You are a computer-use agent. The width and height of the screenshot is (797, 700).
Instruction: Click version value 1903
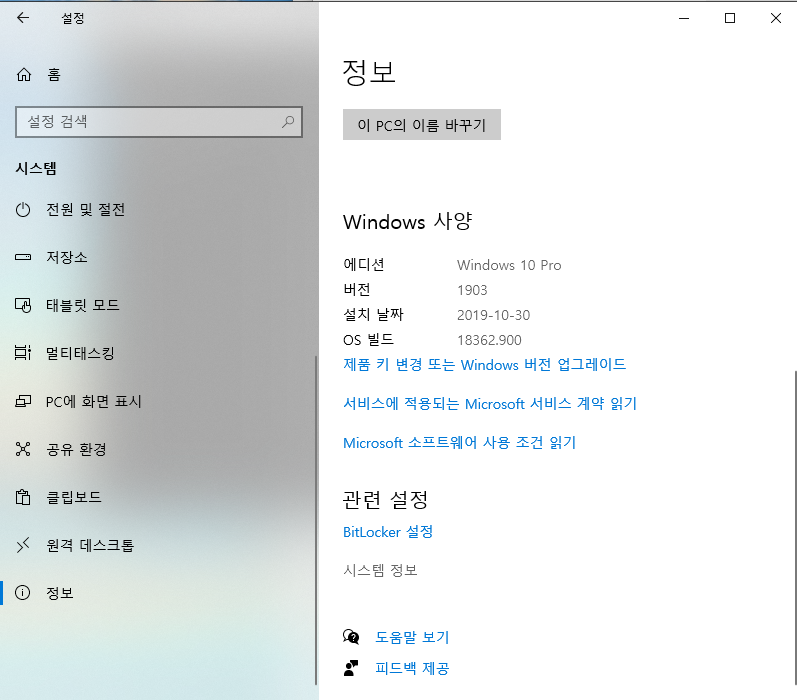(x=472, y=290)
